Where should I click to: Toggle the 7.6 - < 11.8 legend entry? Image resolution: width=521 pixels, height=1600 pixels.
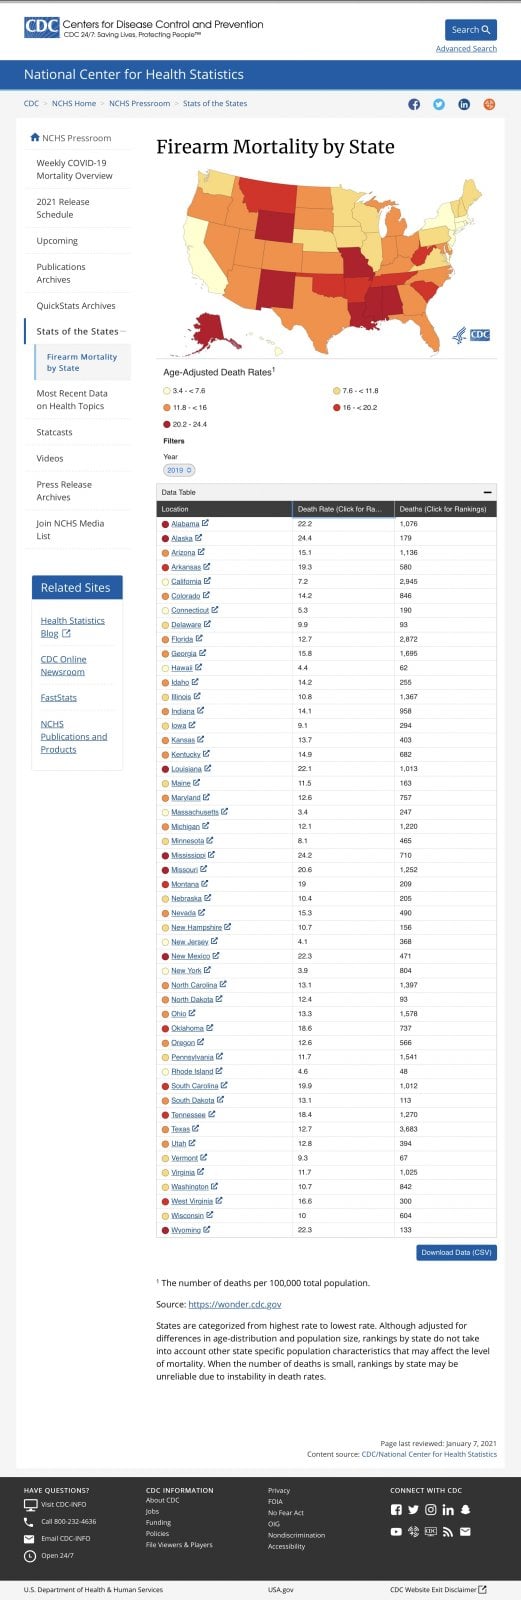click(356, 391)
